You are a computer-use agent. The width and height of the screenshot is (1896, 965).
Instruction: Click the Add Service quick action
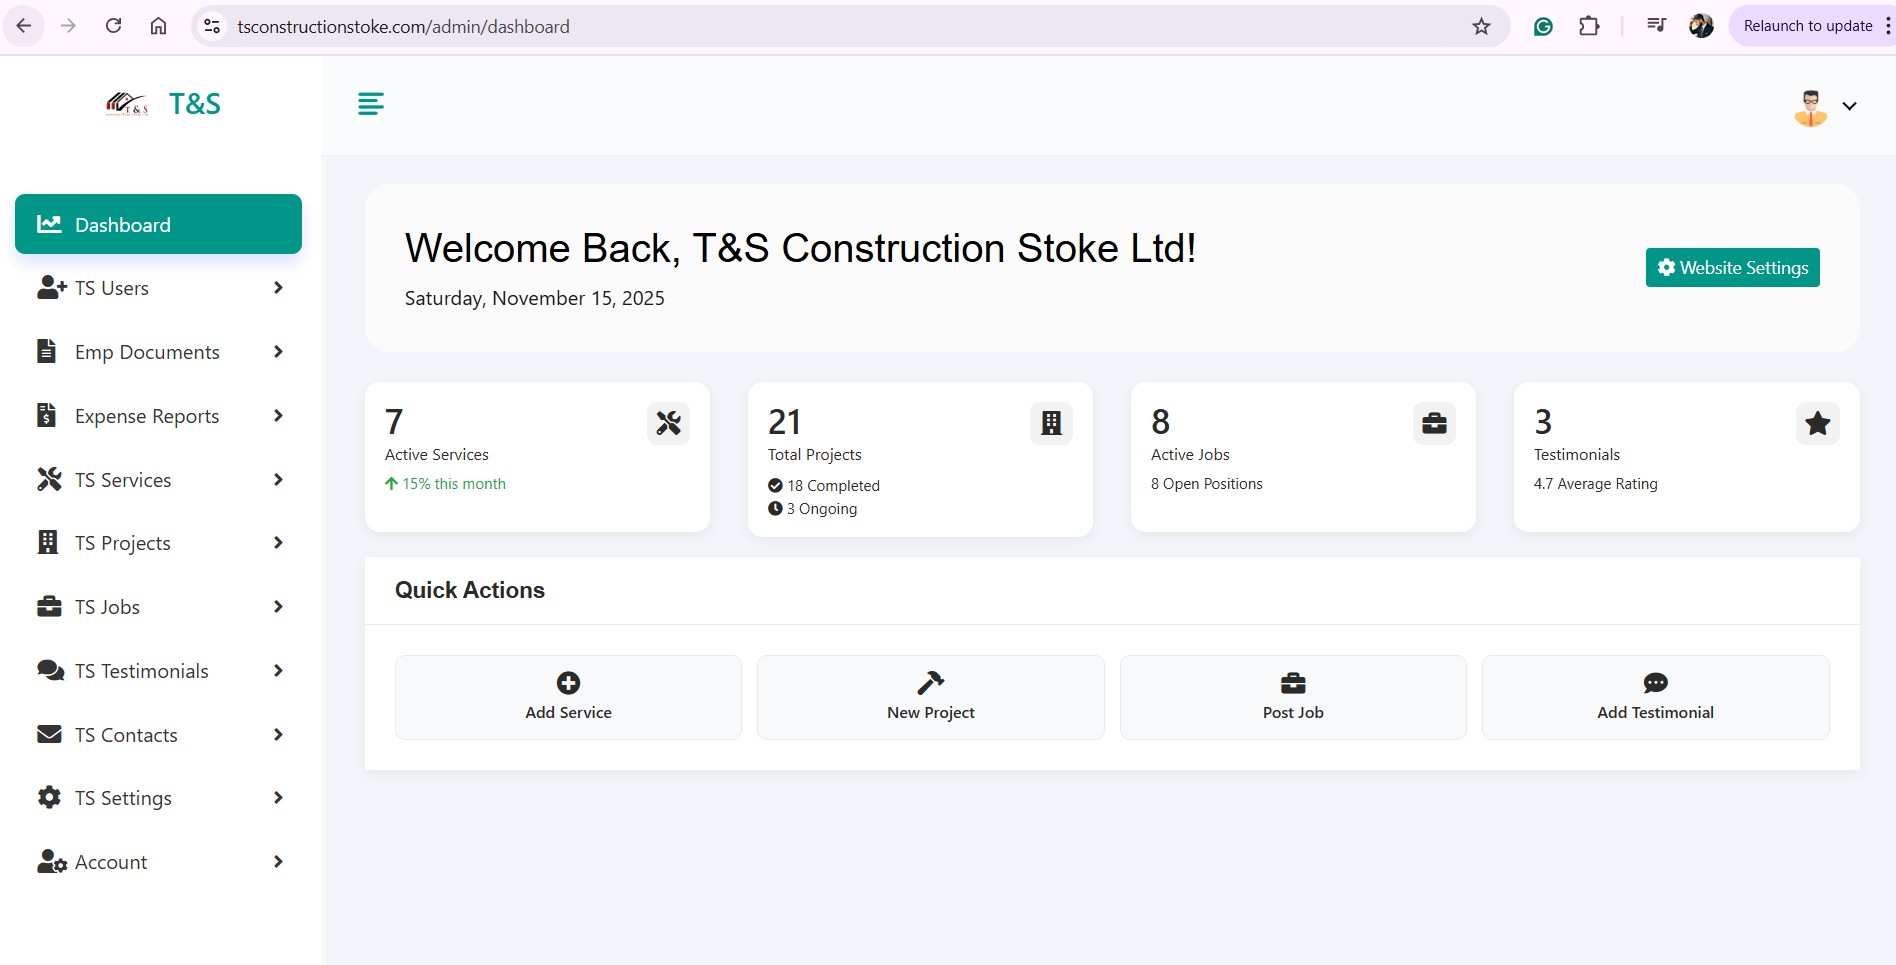click(x=567, y=697)
